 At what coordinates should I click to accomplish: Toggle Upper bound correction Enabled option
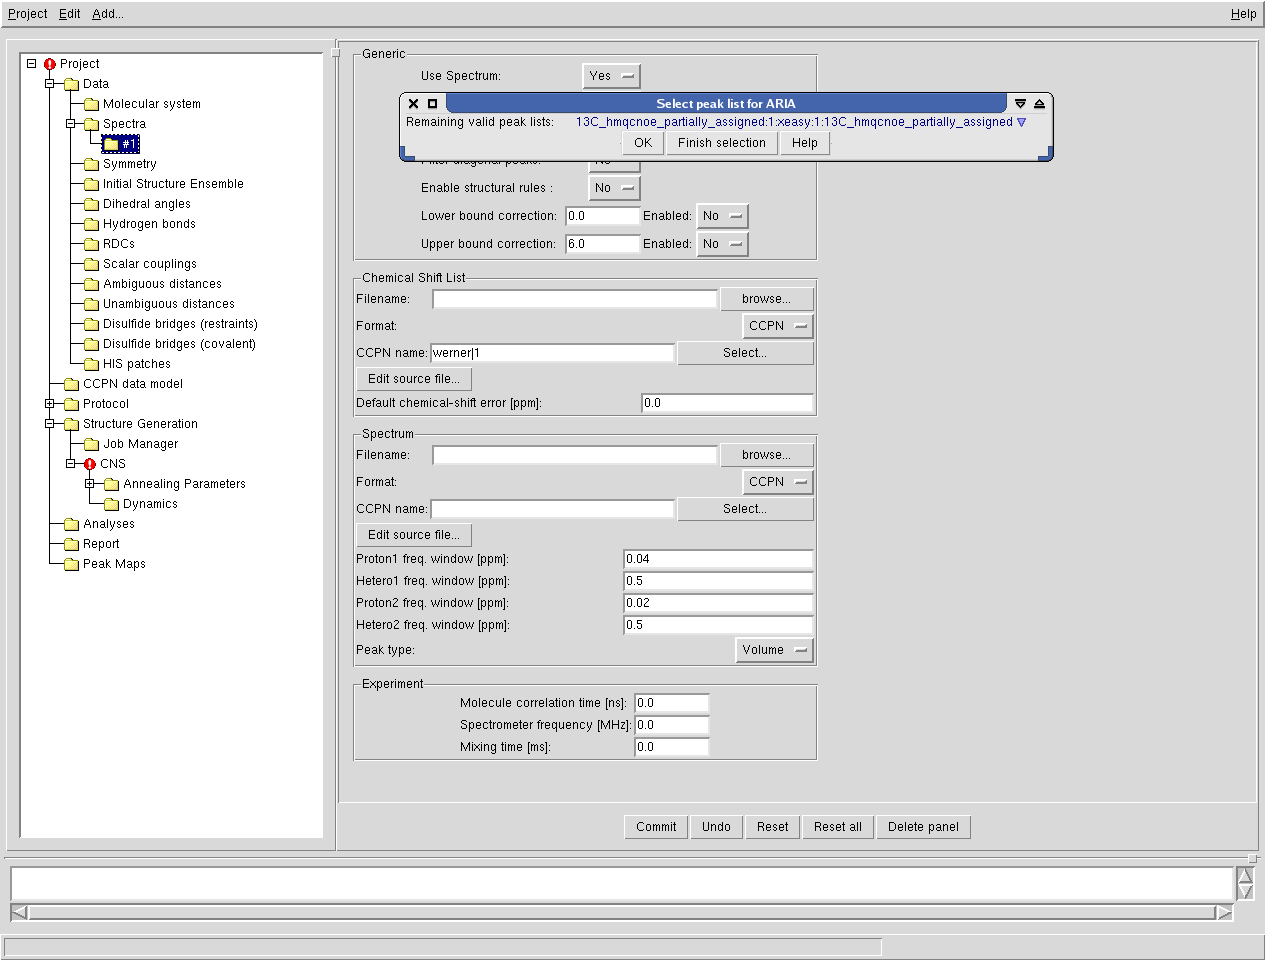722,244
